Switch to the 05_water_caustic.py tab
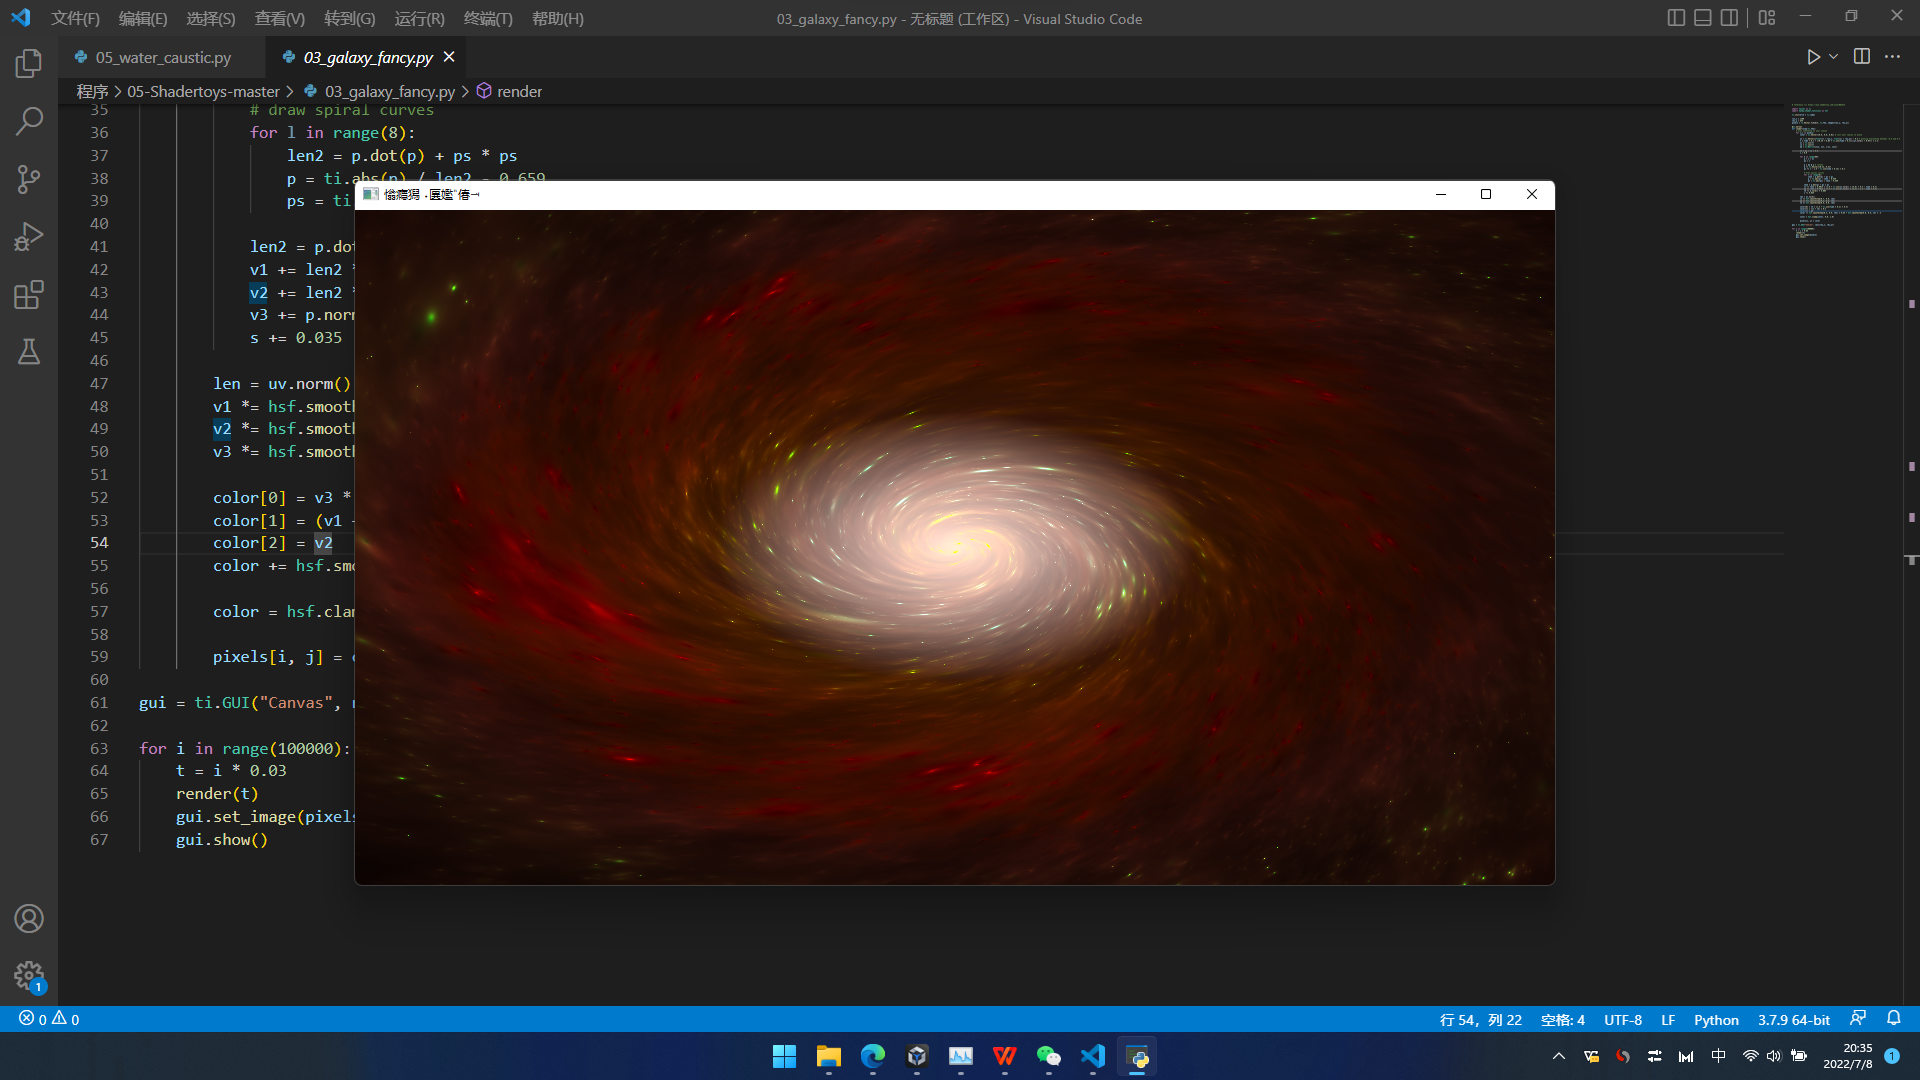1920x1080 pixels. 163,57
